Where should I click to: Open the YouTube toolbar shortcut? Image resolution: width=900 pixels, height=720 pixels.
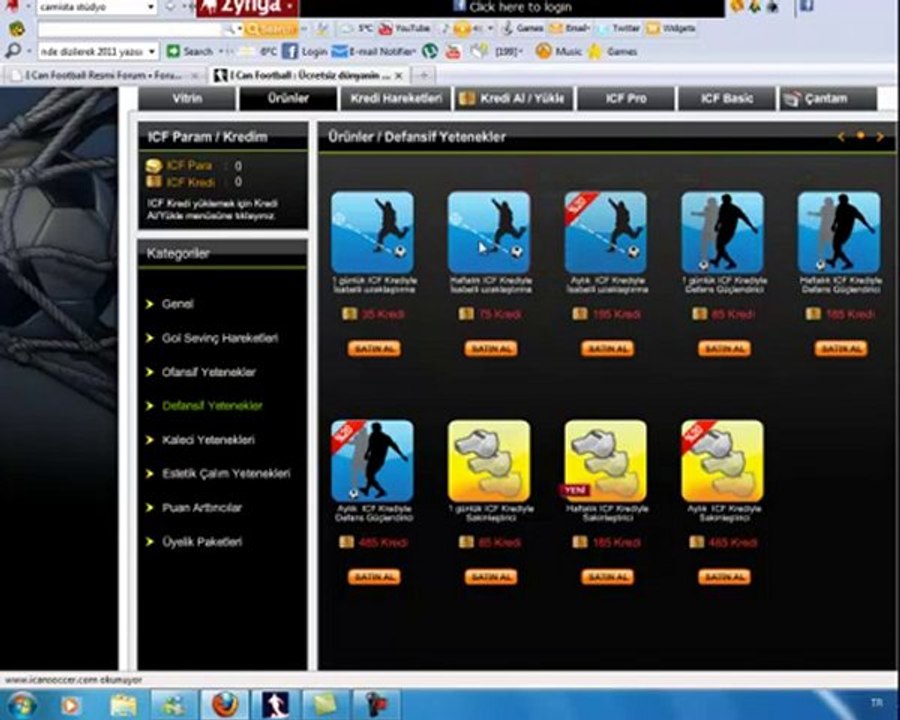404,28
